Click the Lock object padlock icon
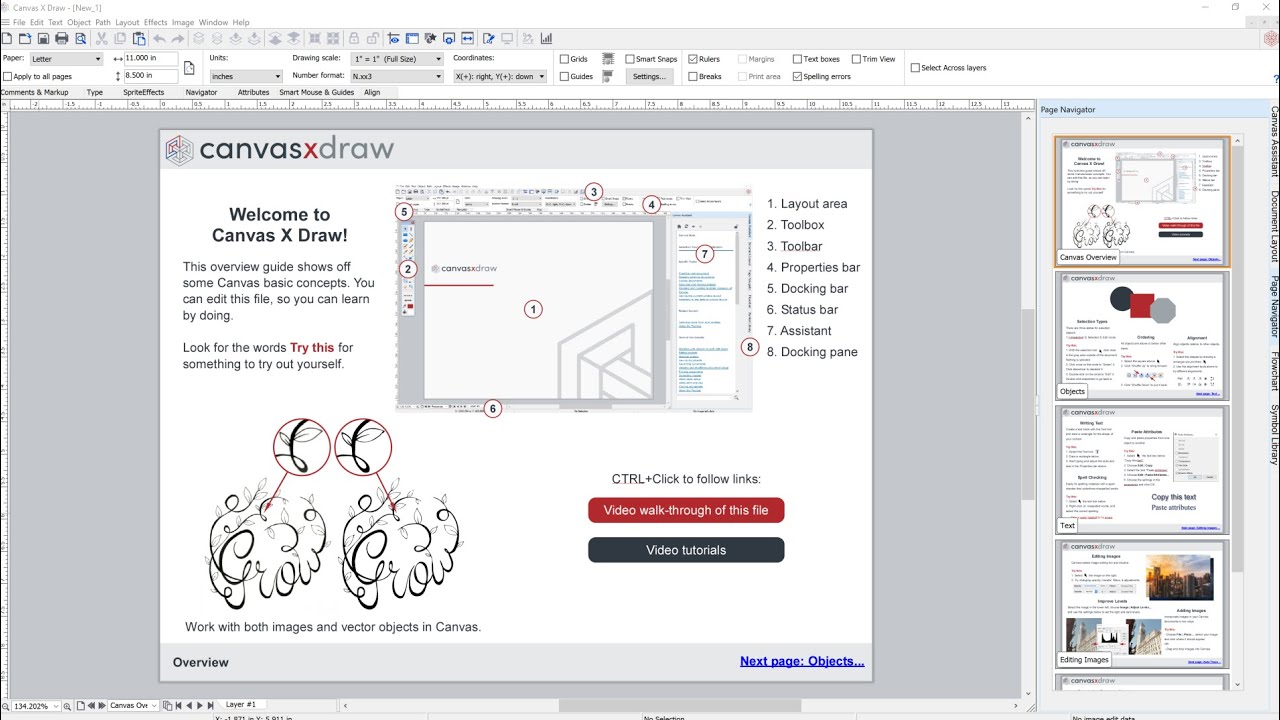 354,38
